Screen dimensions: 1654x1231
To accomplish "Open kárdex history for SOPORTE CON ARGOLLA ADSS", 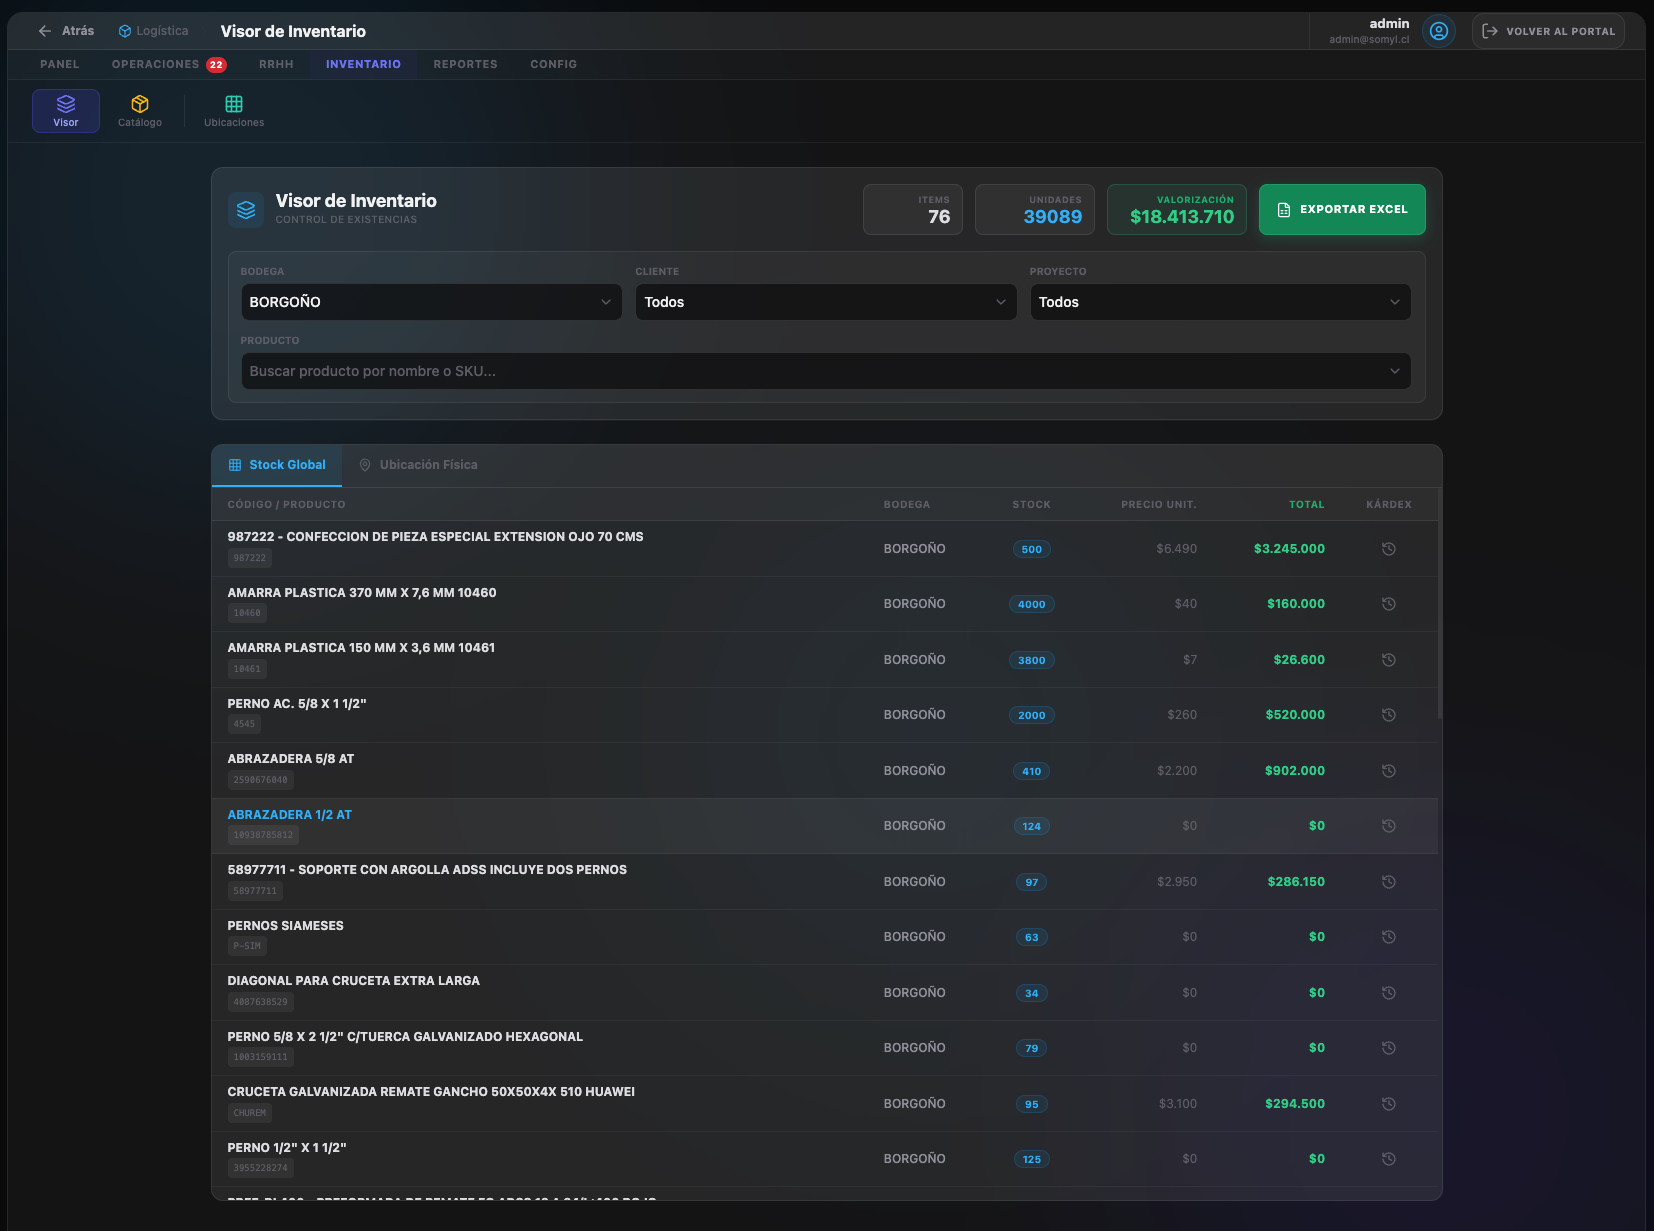I will pyautogui.click(x=1389, y=882).
